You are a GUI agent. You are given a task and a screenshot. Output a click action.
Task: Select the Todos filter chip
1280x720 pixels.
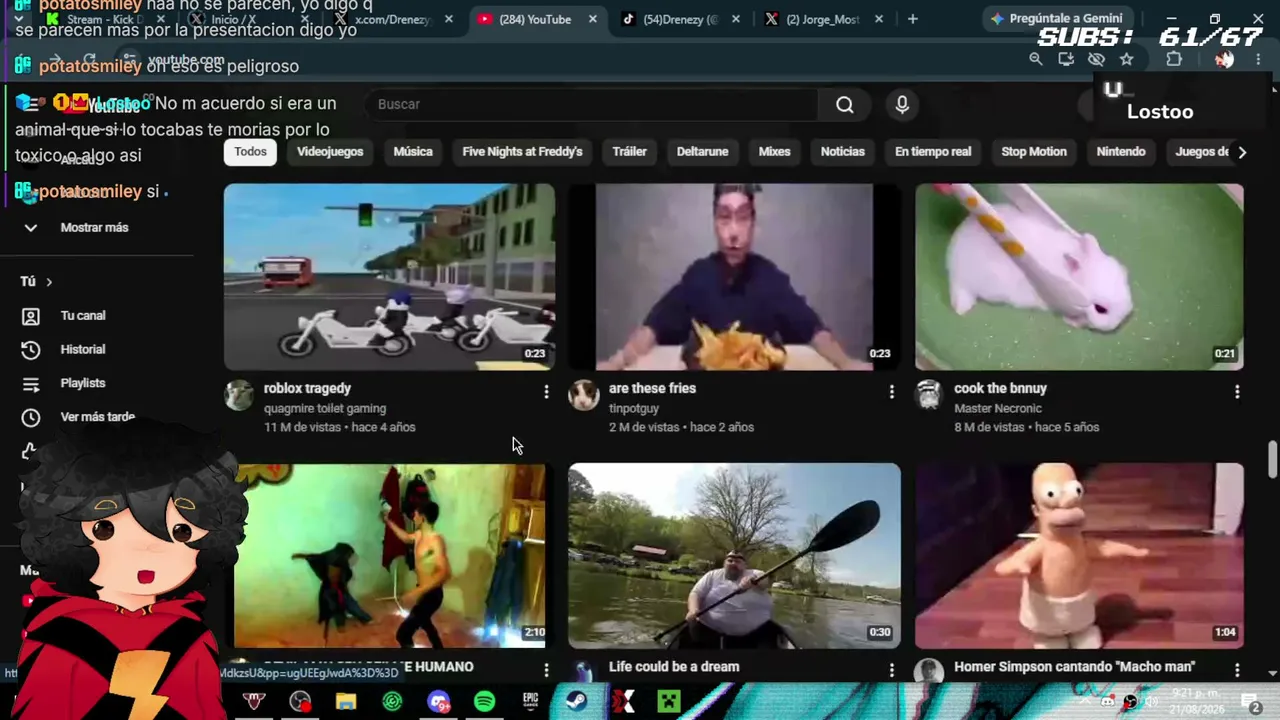[250, 152]
